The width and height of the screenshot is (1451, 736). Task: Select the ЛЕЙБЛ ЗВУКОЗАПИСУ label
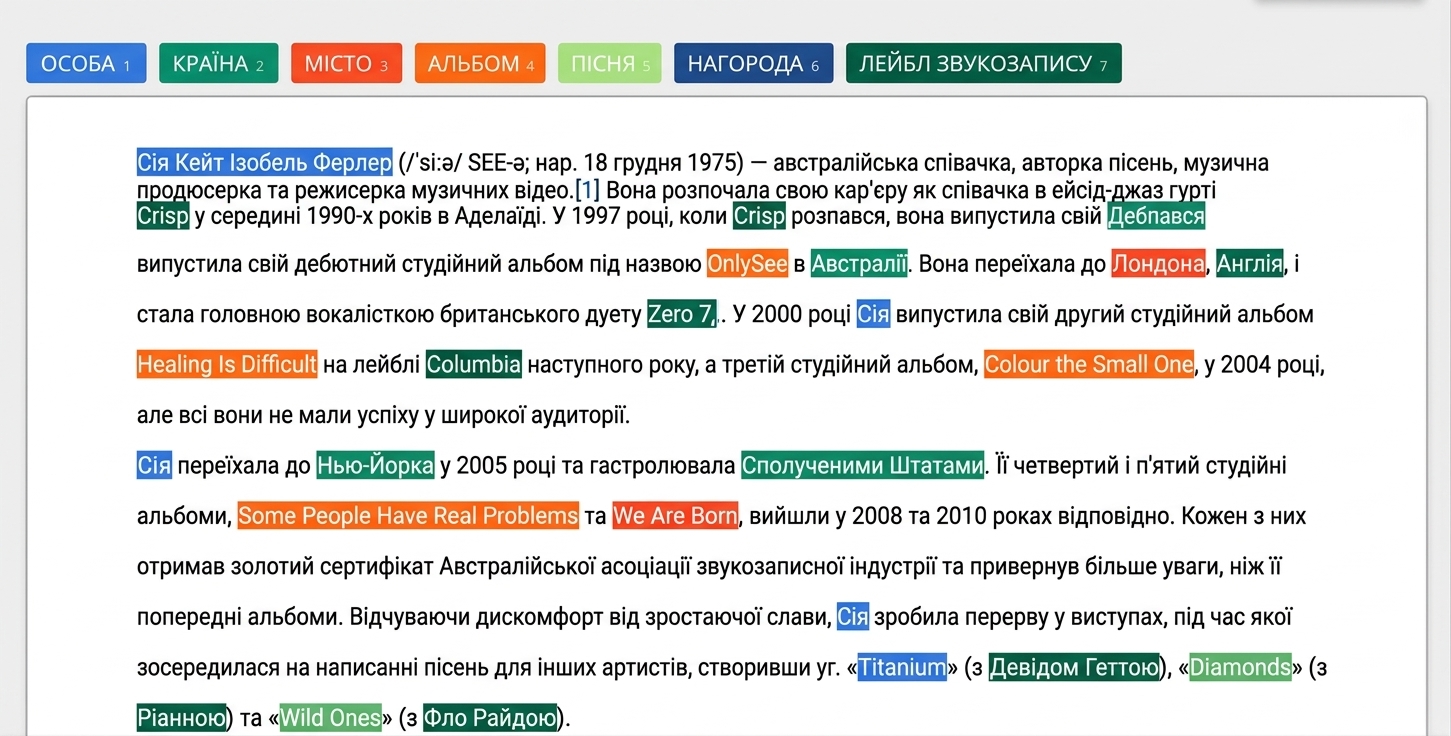coord(984,63)
